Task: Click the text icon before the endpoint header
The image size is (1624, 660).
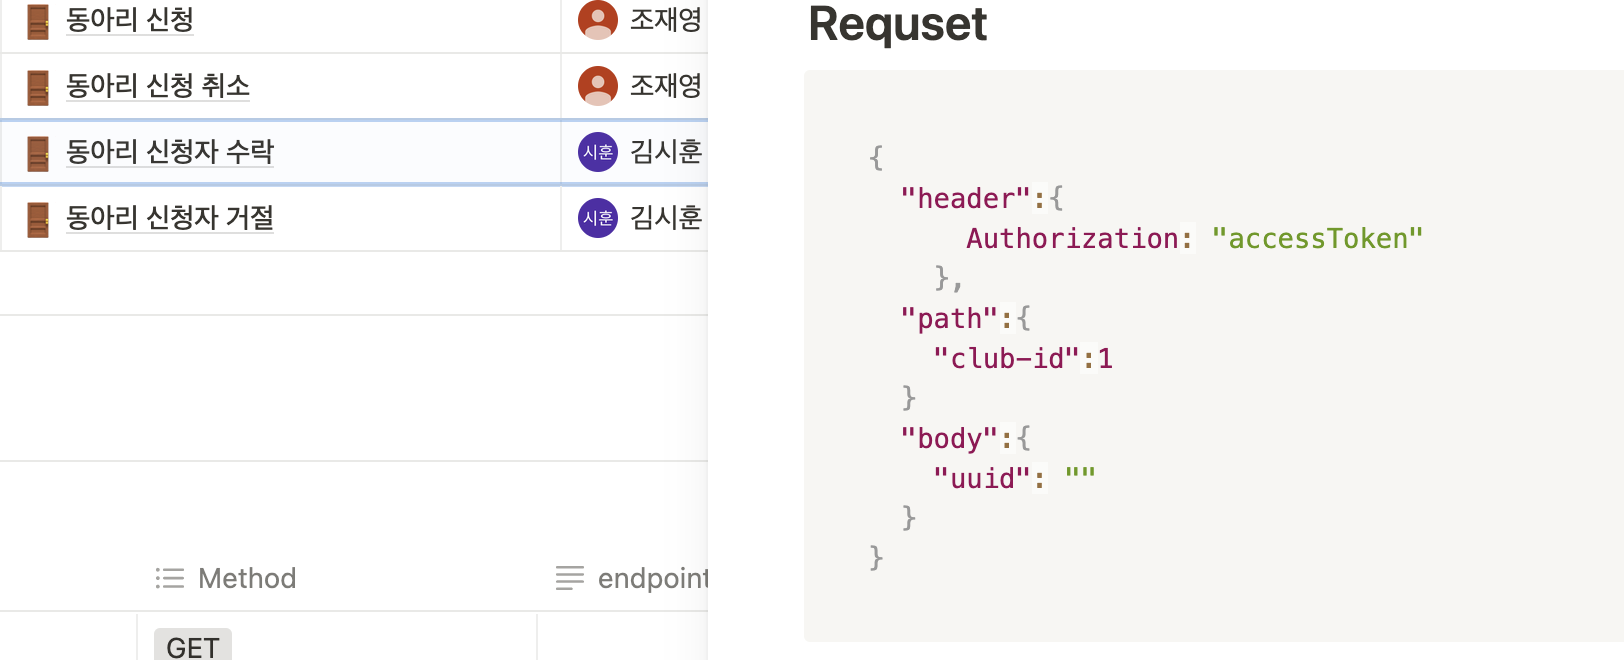Action: click(x=570, y=578)
